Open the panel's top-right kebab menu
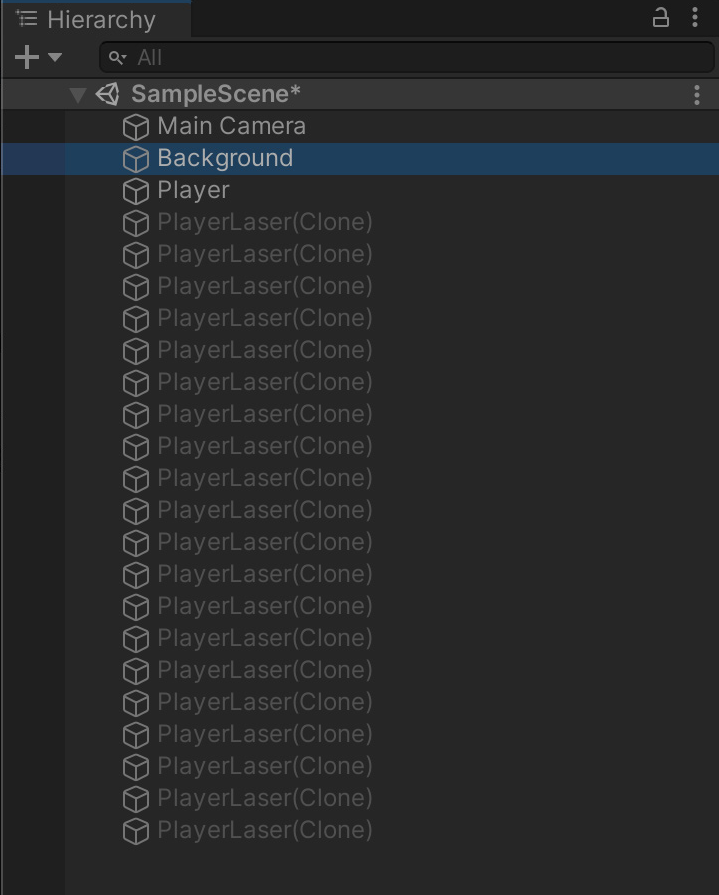This screenshot has height=895, width=719. 697,17
